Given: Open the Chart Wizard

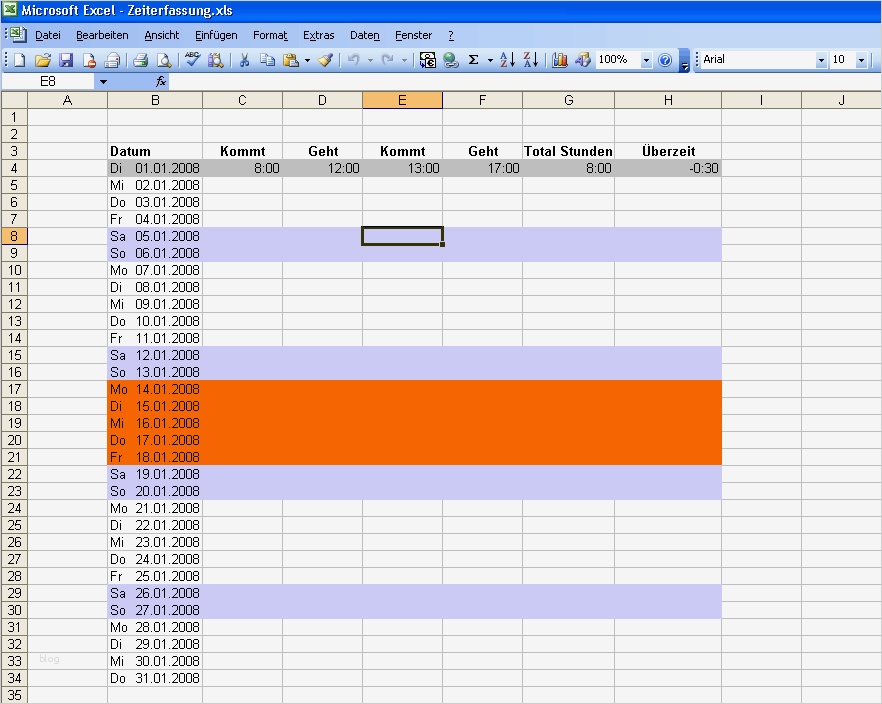Looking at the screenshot, I should [558, 60].
